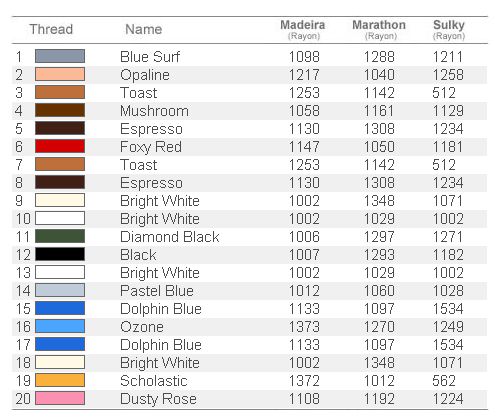The height and width of the screenshot is (420, 500).
Task: Select the Espresso name in row 5
Action: (151, 129)
